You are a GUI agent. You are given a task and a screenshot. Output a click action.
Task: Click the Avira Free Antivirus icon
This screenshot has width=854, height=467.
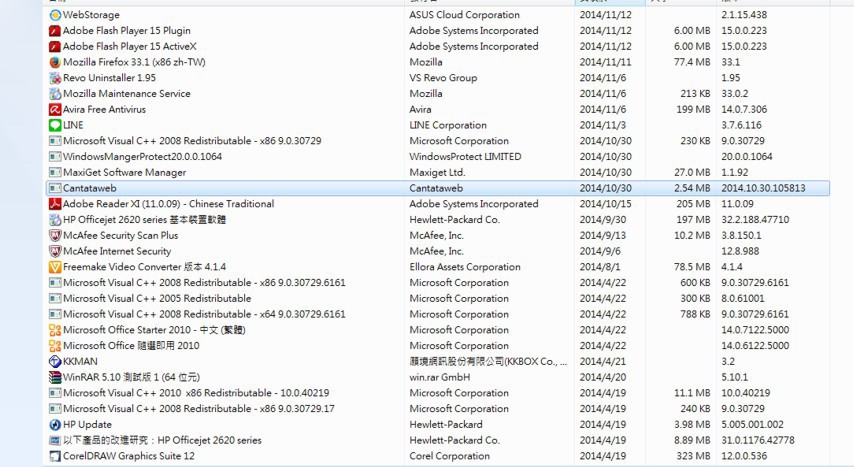click(x=55, y=110)
